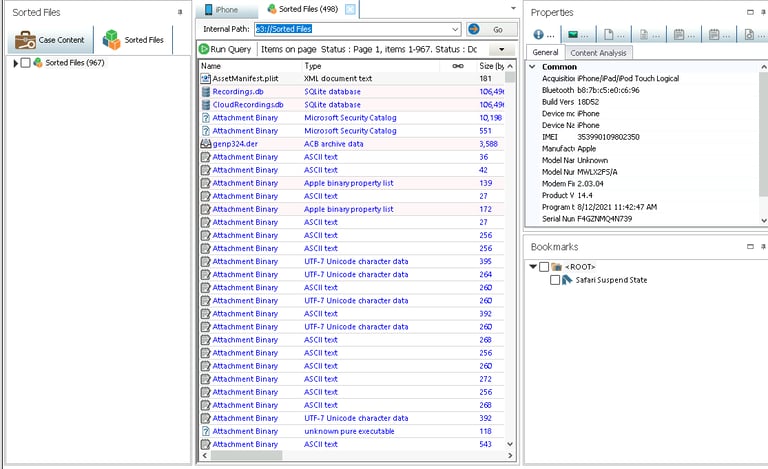Open the Sorted Files cubes icon
Screen dimensions: 768x469
click(x=111, y=40)
